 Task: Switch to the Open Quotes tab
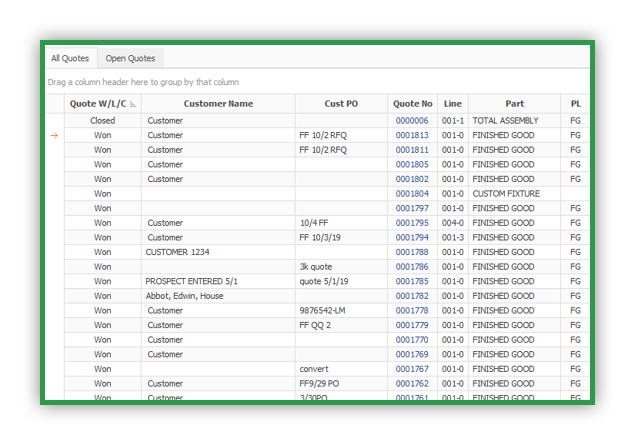point(131,59)
